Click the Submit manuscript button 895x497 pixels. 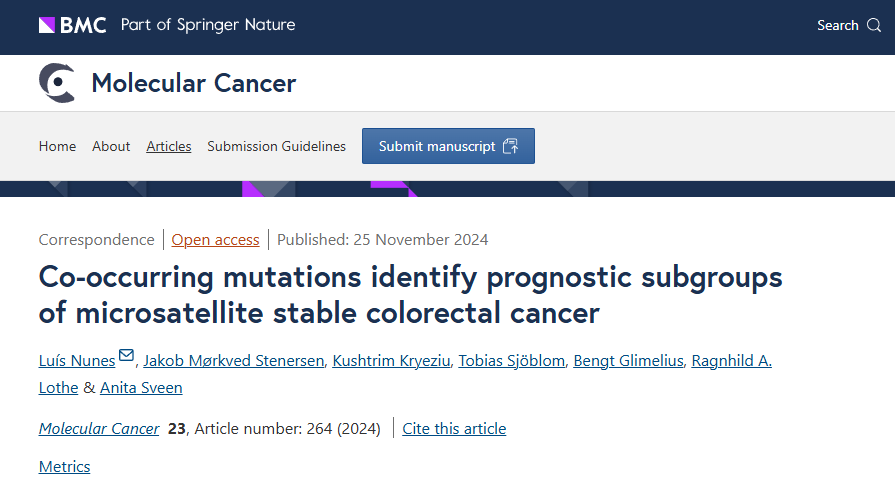(448, 146)
